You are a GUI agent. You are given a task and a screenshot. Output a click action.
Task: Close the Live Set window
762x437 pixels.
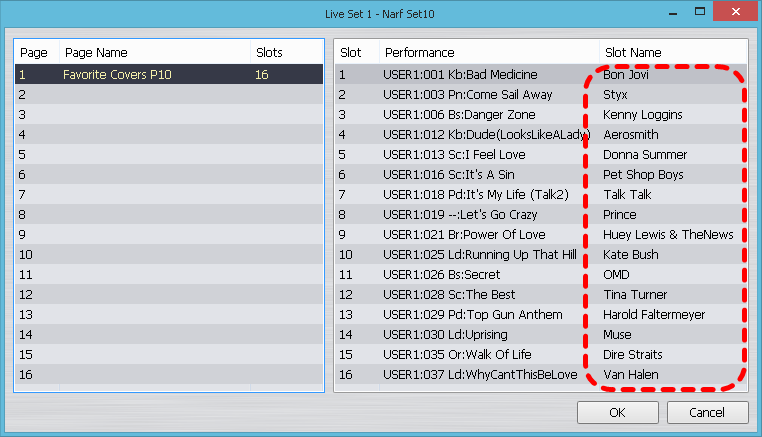(736, 11)
